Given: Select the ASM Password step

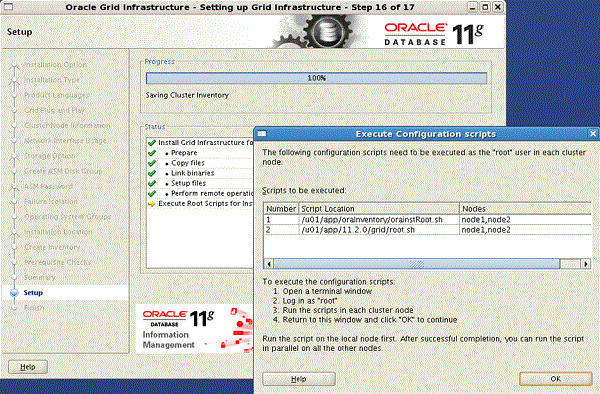Looking at the screenshot, I should click(48, 186).
